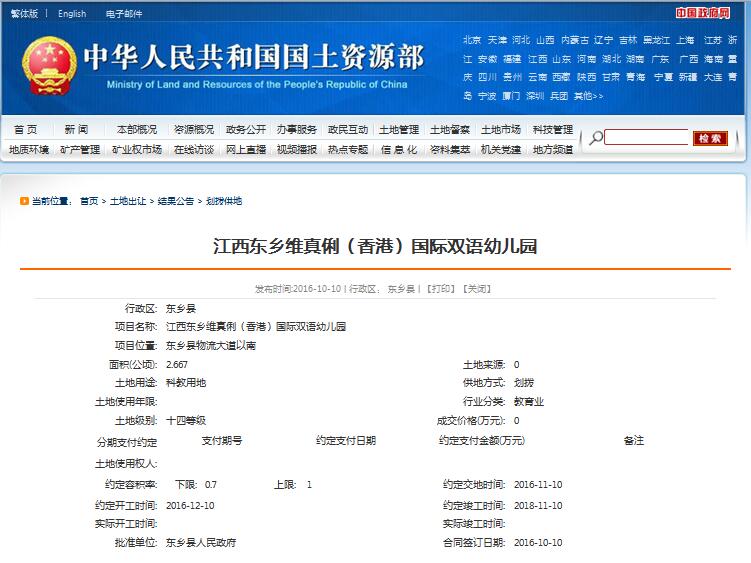Switch site language to English
The width and height of the screenshot is (751, 563).
coord(72,14)
